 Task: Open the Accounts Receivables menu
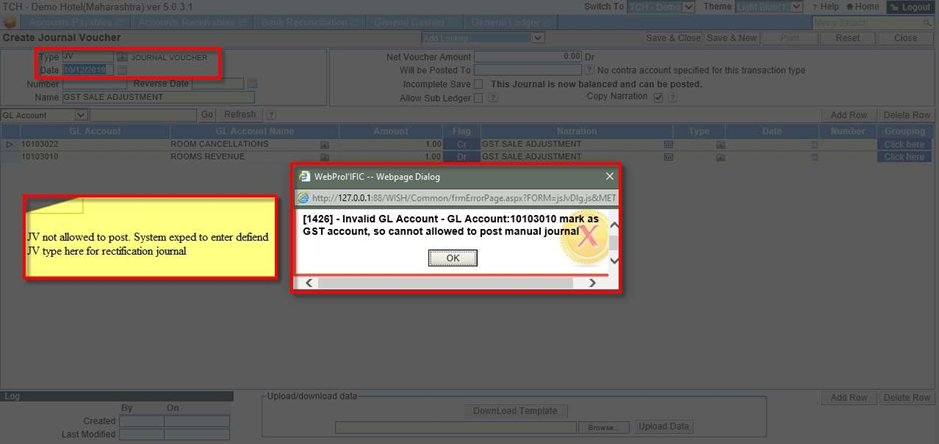pos(192,22)
